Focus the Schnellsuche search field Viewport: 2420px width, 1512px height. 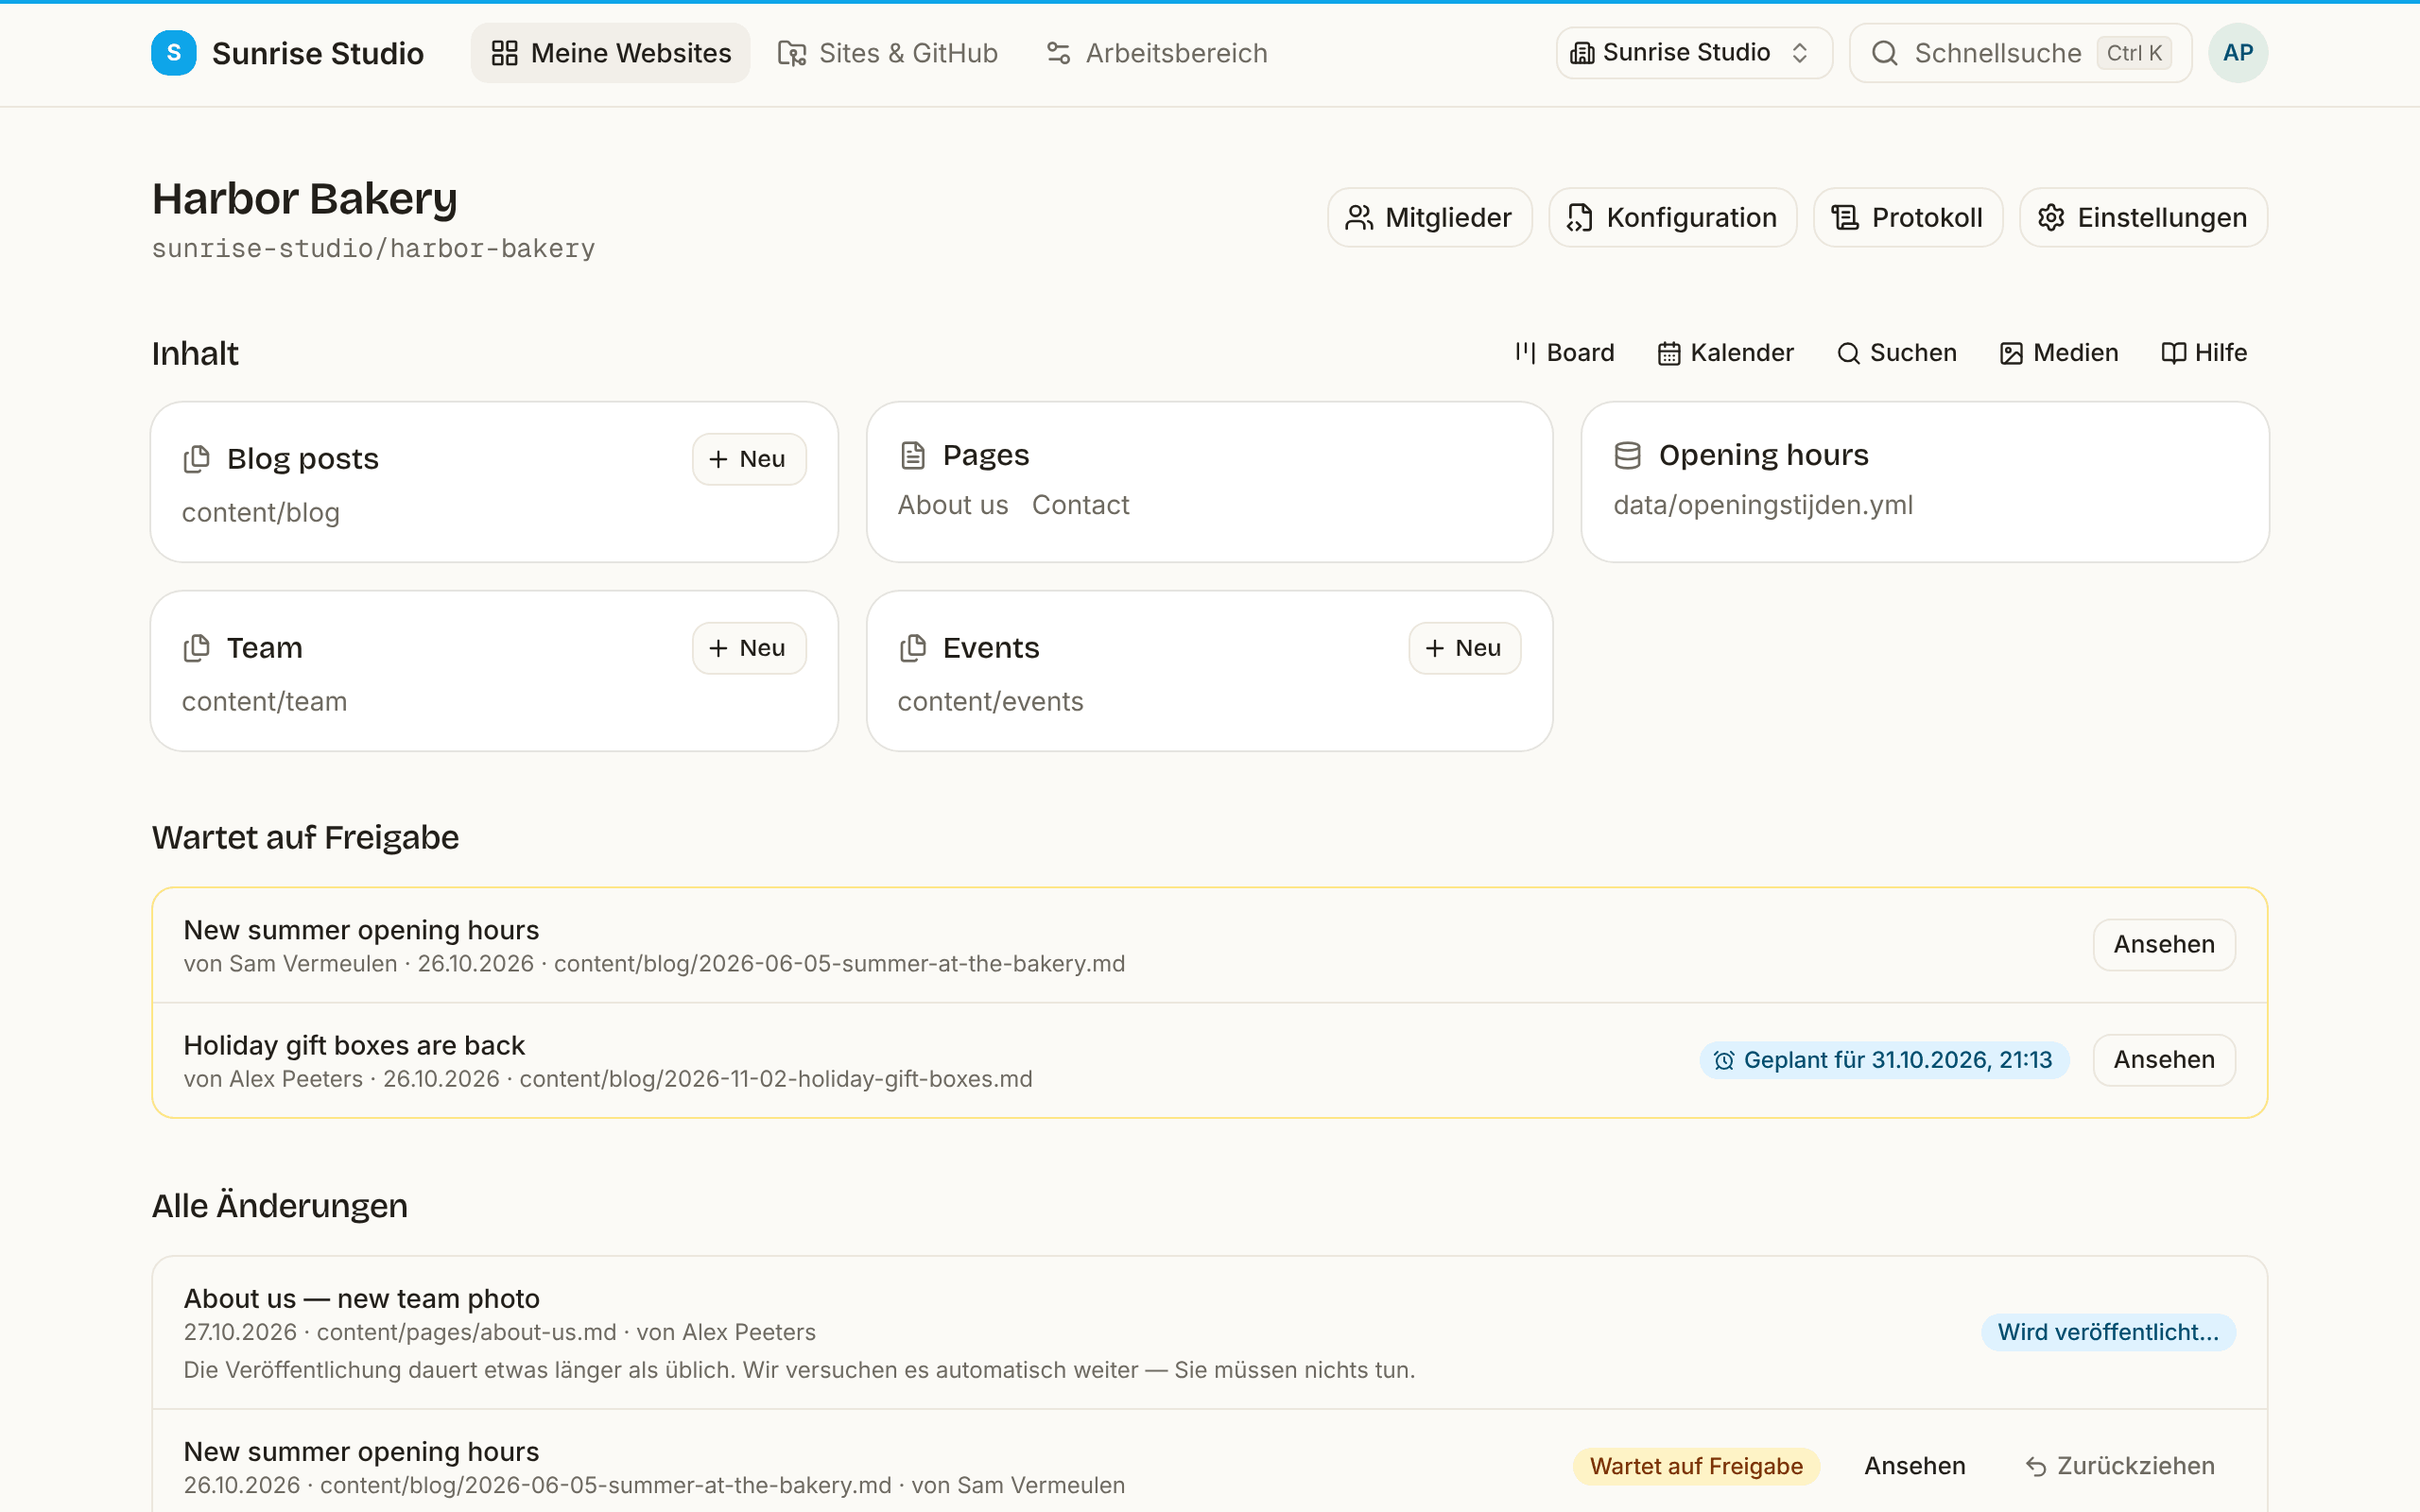pos(2020,53)
